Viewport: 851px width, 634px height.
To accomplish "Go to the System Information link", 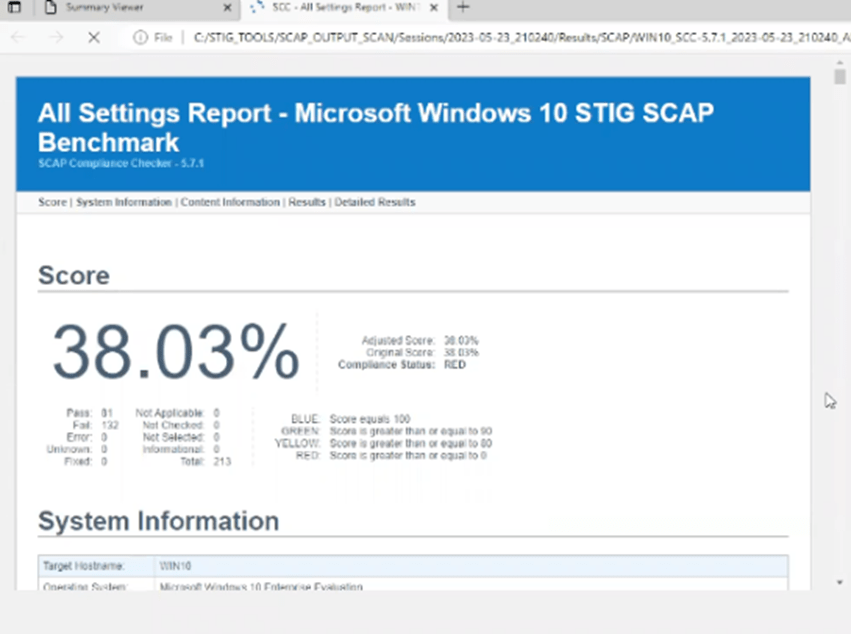I will (124, 202).
